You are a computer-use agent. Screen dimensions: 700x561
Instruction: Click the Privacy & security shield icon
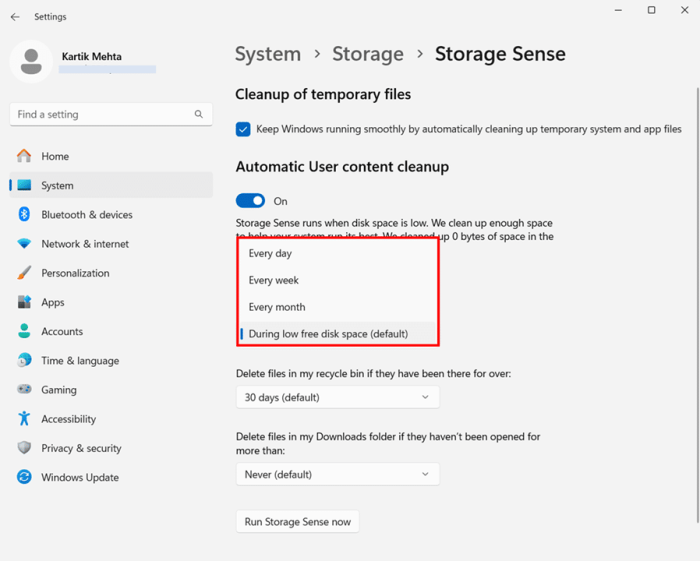[24, 448]
